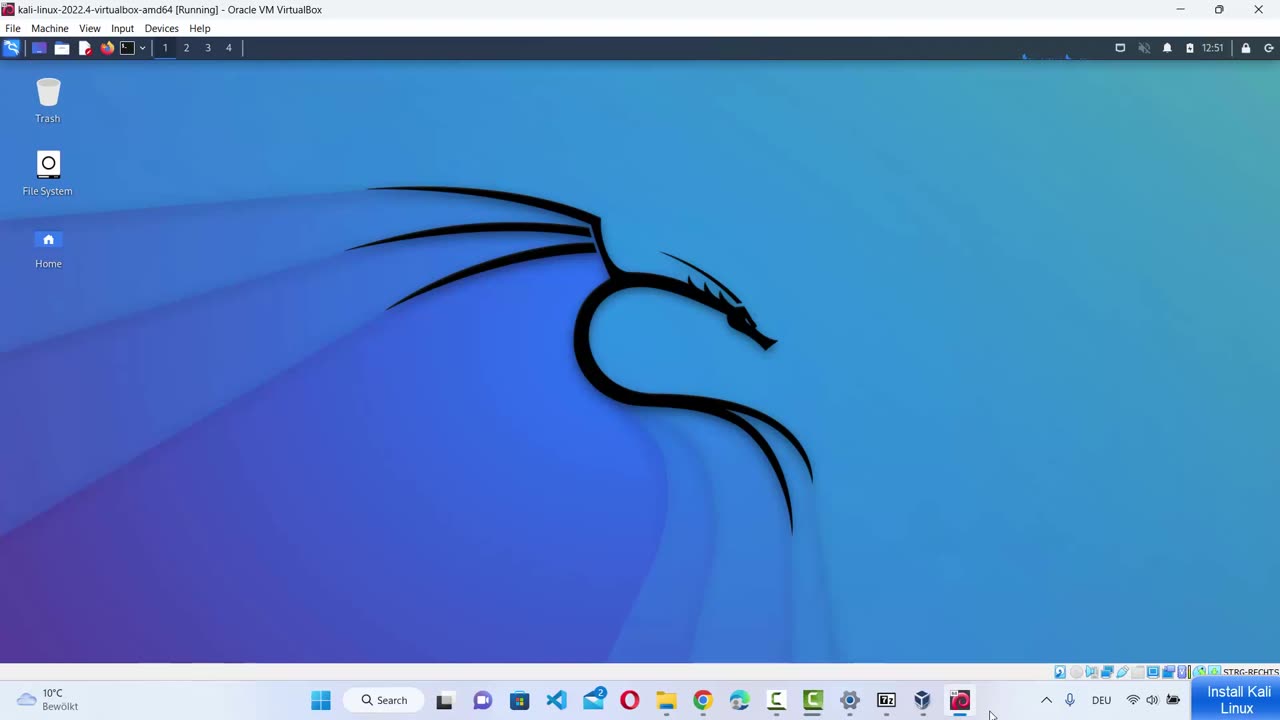Click the network connection icon in Kali panel
This screenshot has width=1280, height=720.
pos(1120,48)
